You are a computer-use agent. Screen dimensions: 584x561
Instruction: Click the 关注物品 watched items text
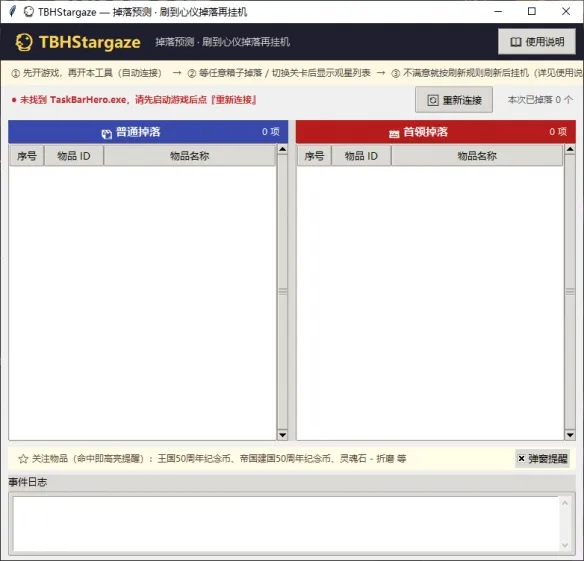tap(219, 459)
